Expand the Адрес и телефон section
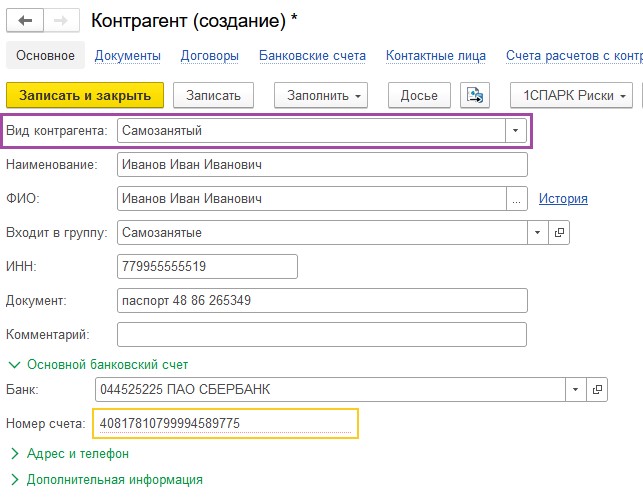 (70, 454)
